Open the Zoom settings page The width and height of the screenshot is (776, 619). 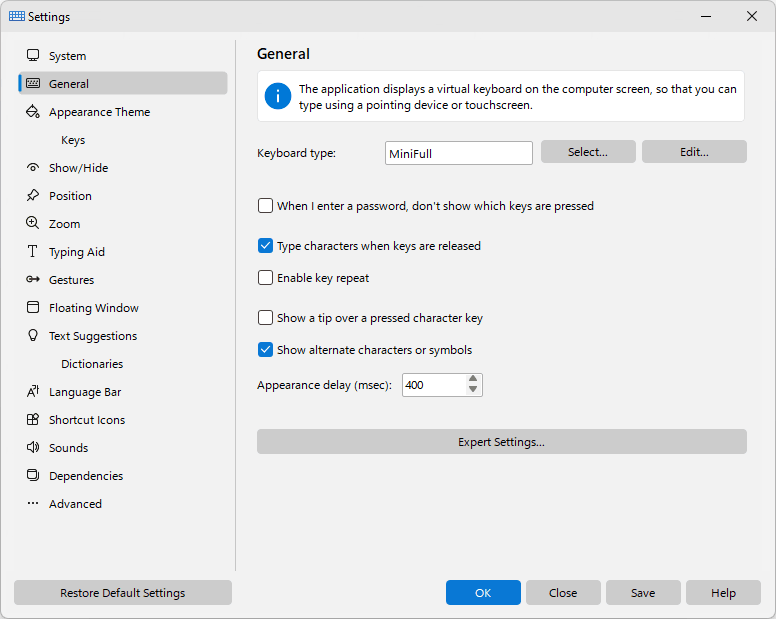point(123,223)
